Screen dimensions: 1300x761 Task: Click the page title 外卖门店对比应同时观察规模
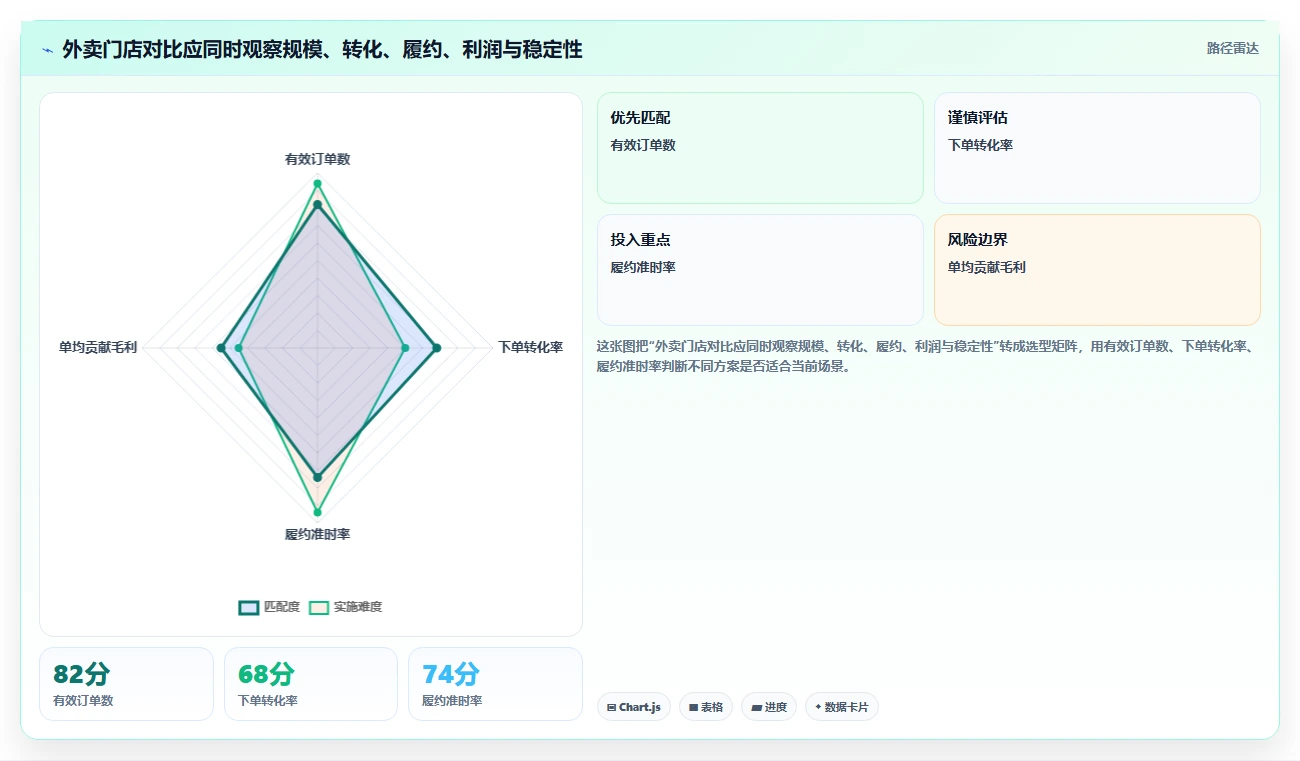coord(322,49)
